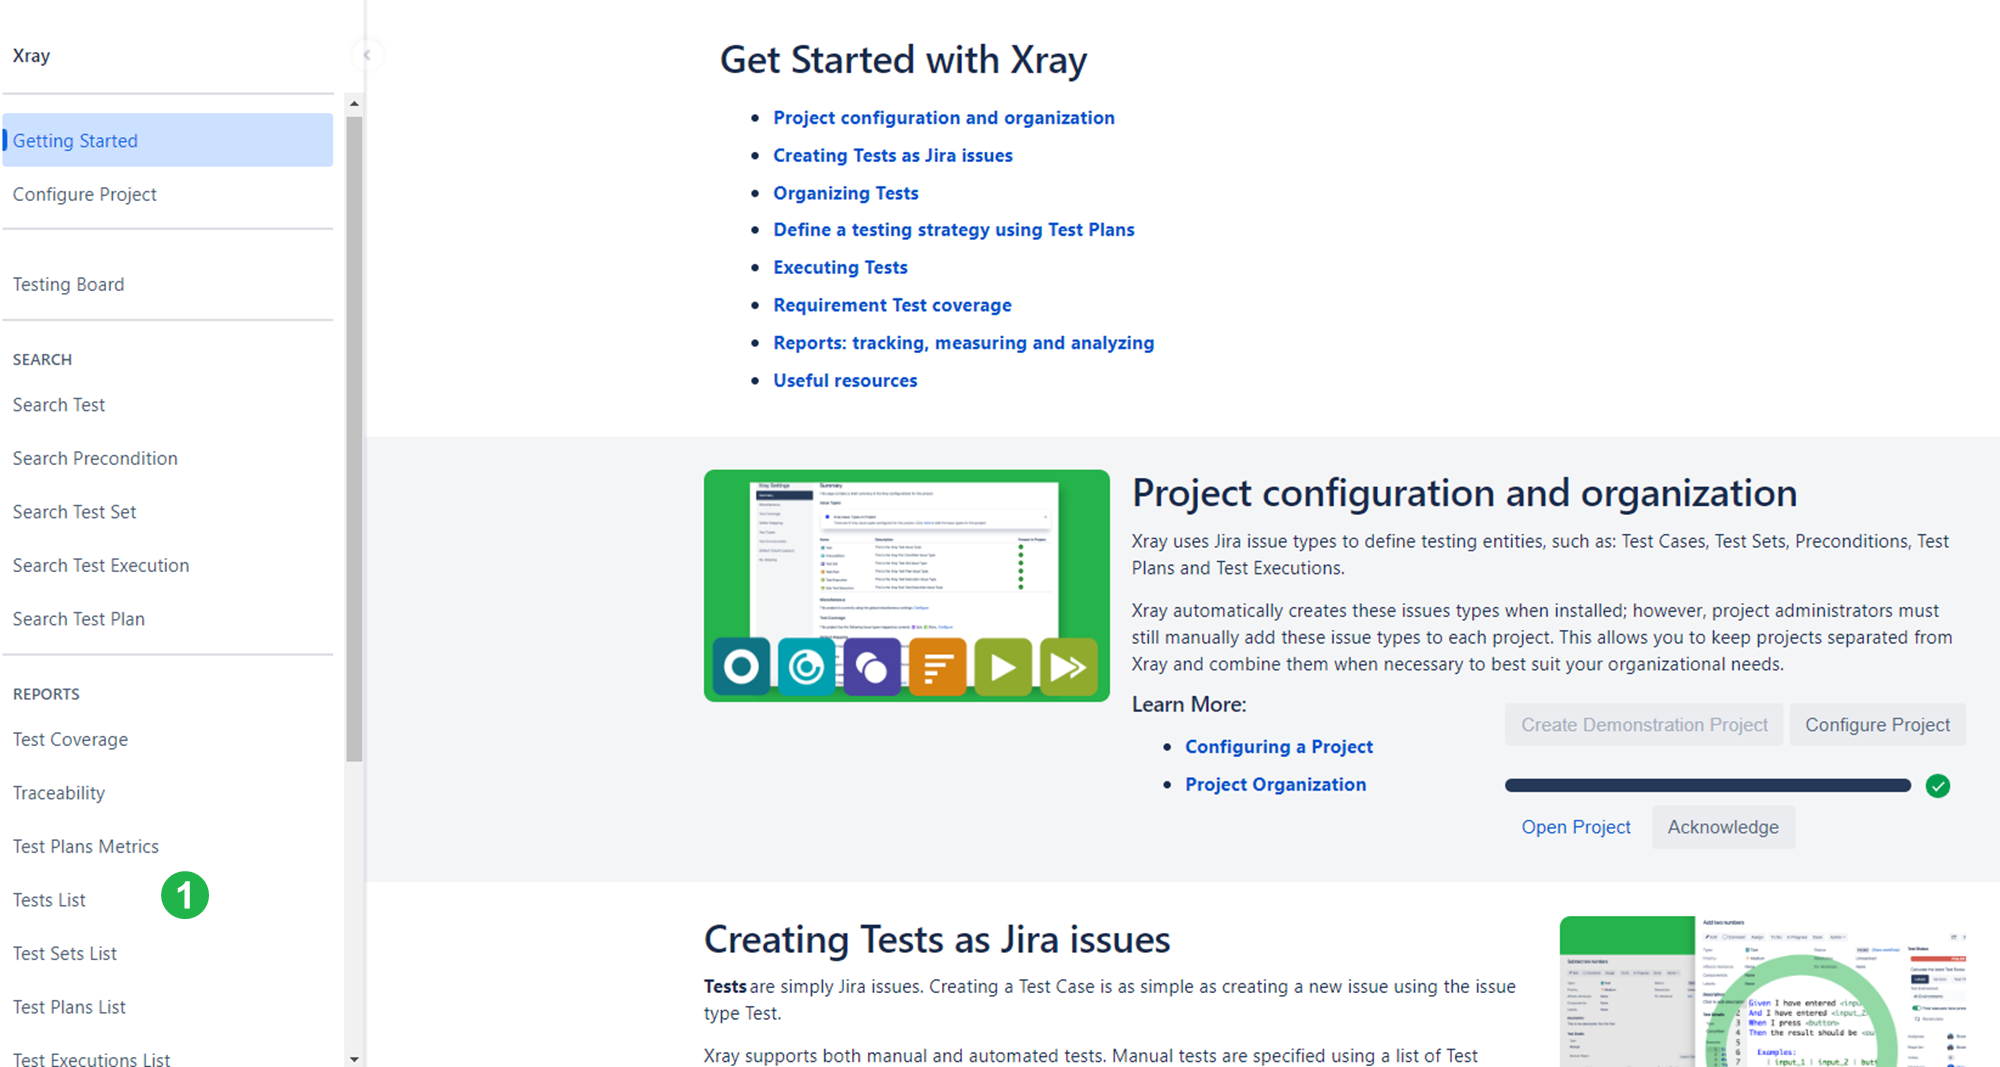Open Test Coverage report
Viewport: 2000px width, 1067px height.
[x=168, y=739]
